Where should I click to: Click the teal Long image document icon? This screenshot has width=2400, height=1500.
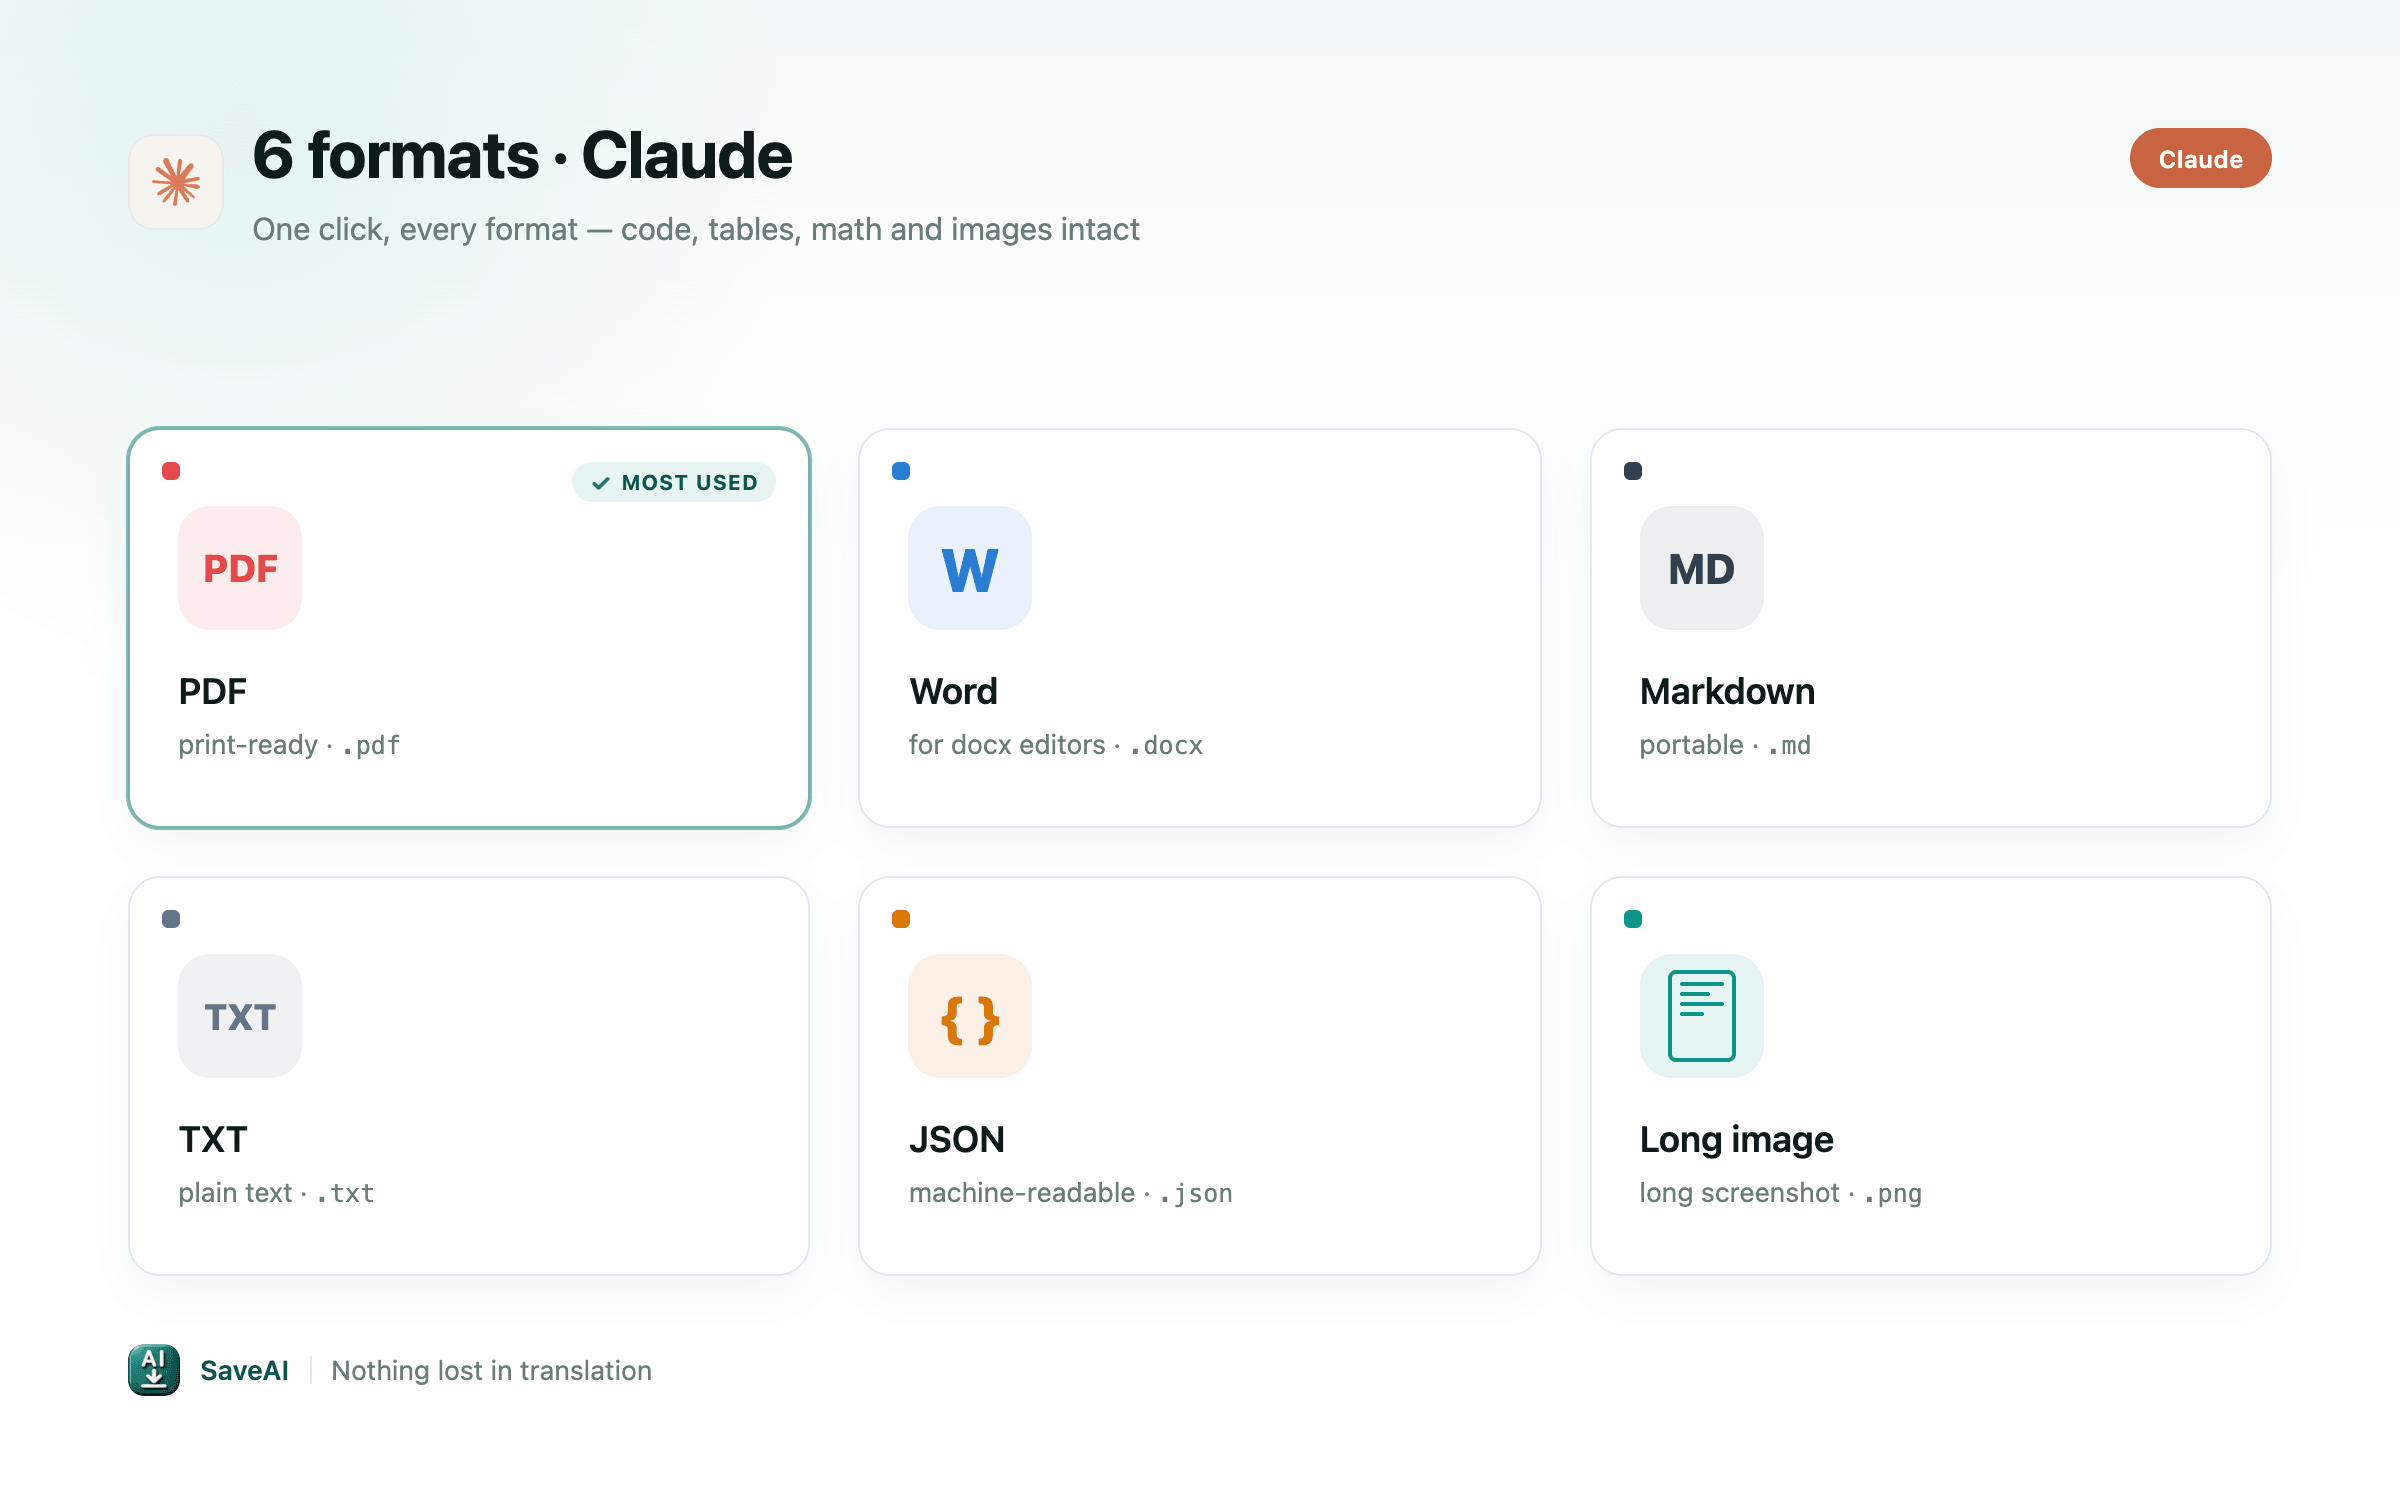1702,1016
